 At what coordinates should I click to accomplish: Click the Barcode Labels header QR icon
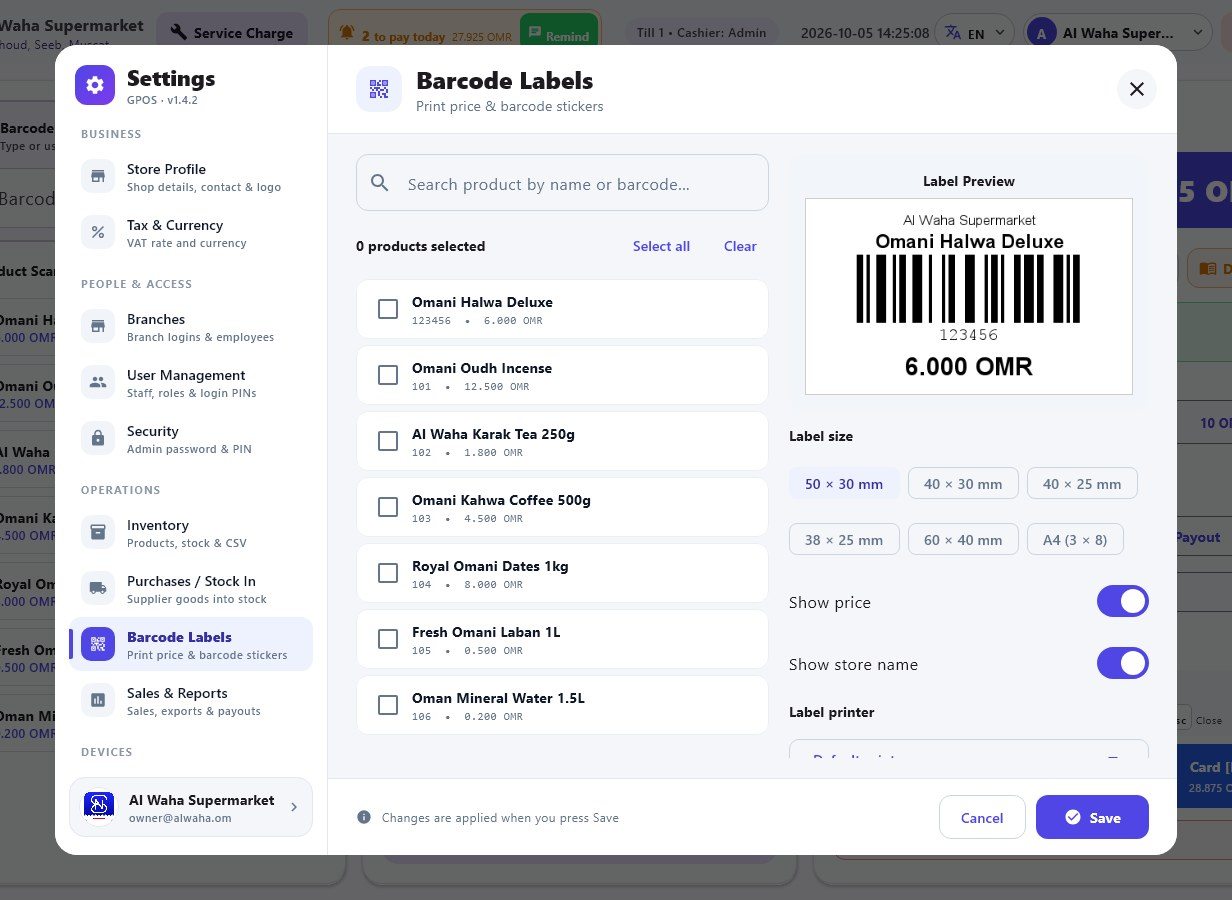[379, 89]
